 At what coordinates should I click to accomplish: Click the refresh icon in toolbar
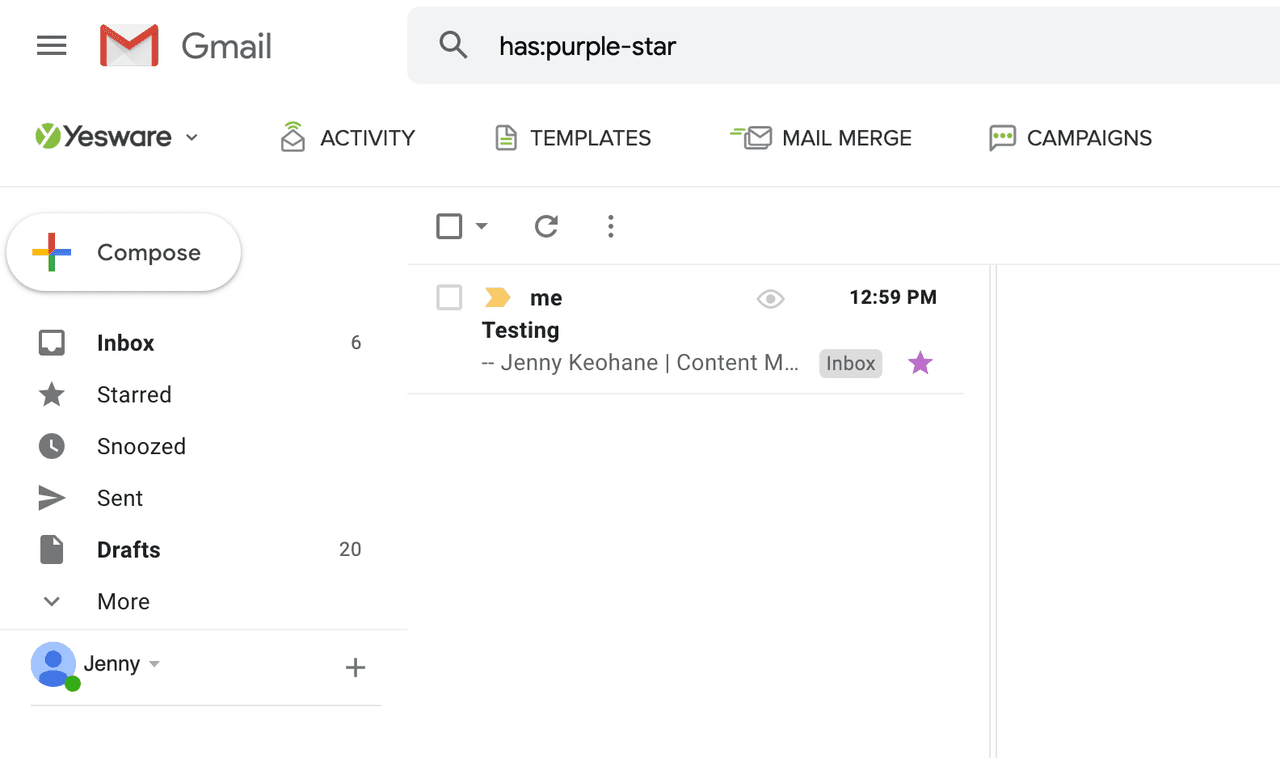pos(546,227)
